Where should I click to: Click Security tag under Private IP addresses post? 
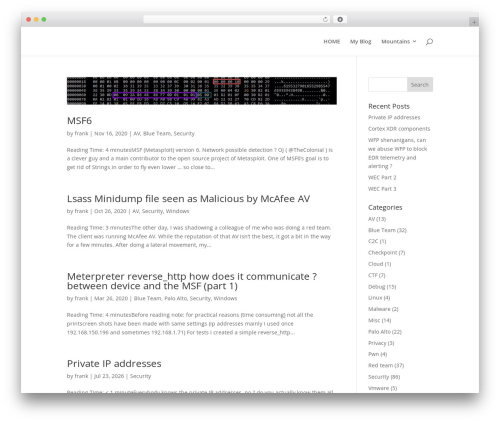(140, 376)
